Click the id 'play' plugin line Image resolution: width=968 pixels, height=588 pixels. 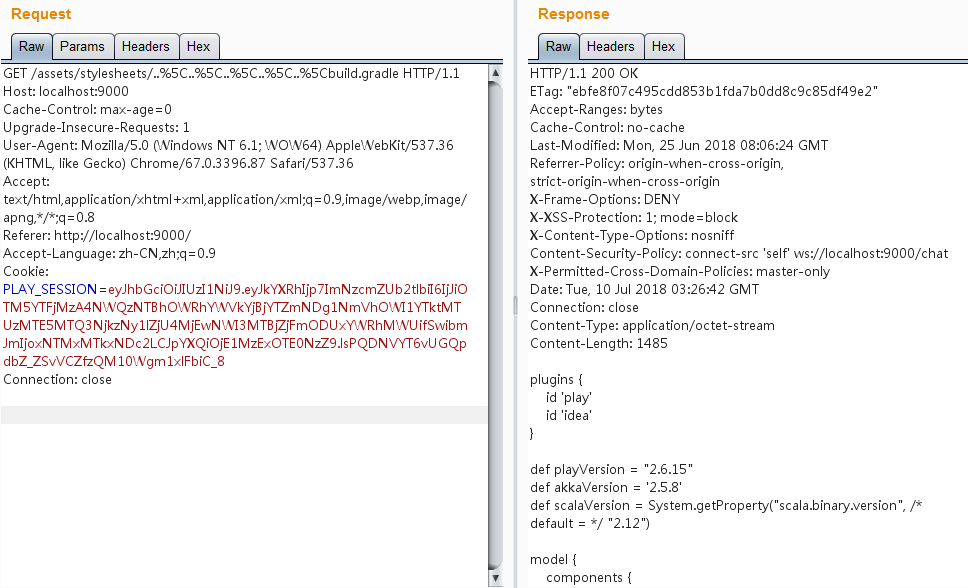coord(569,397)
